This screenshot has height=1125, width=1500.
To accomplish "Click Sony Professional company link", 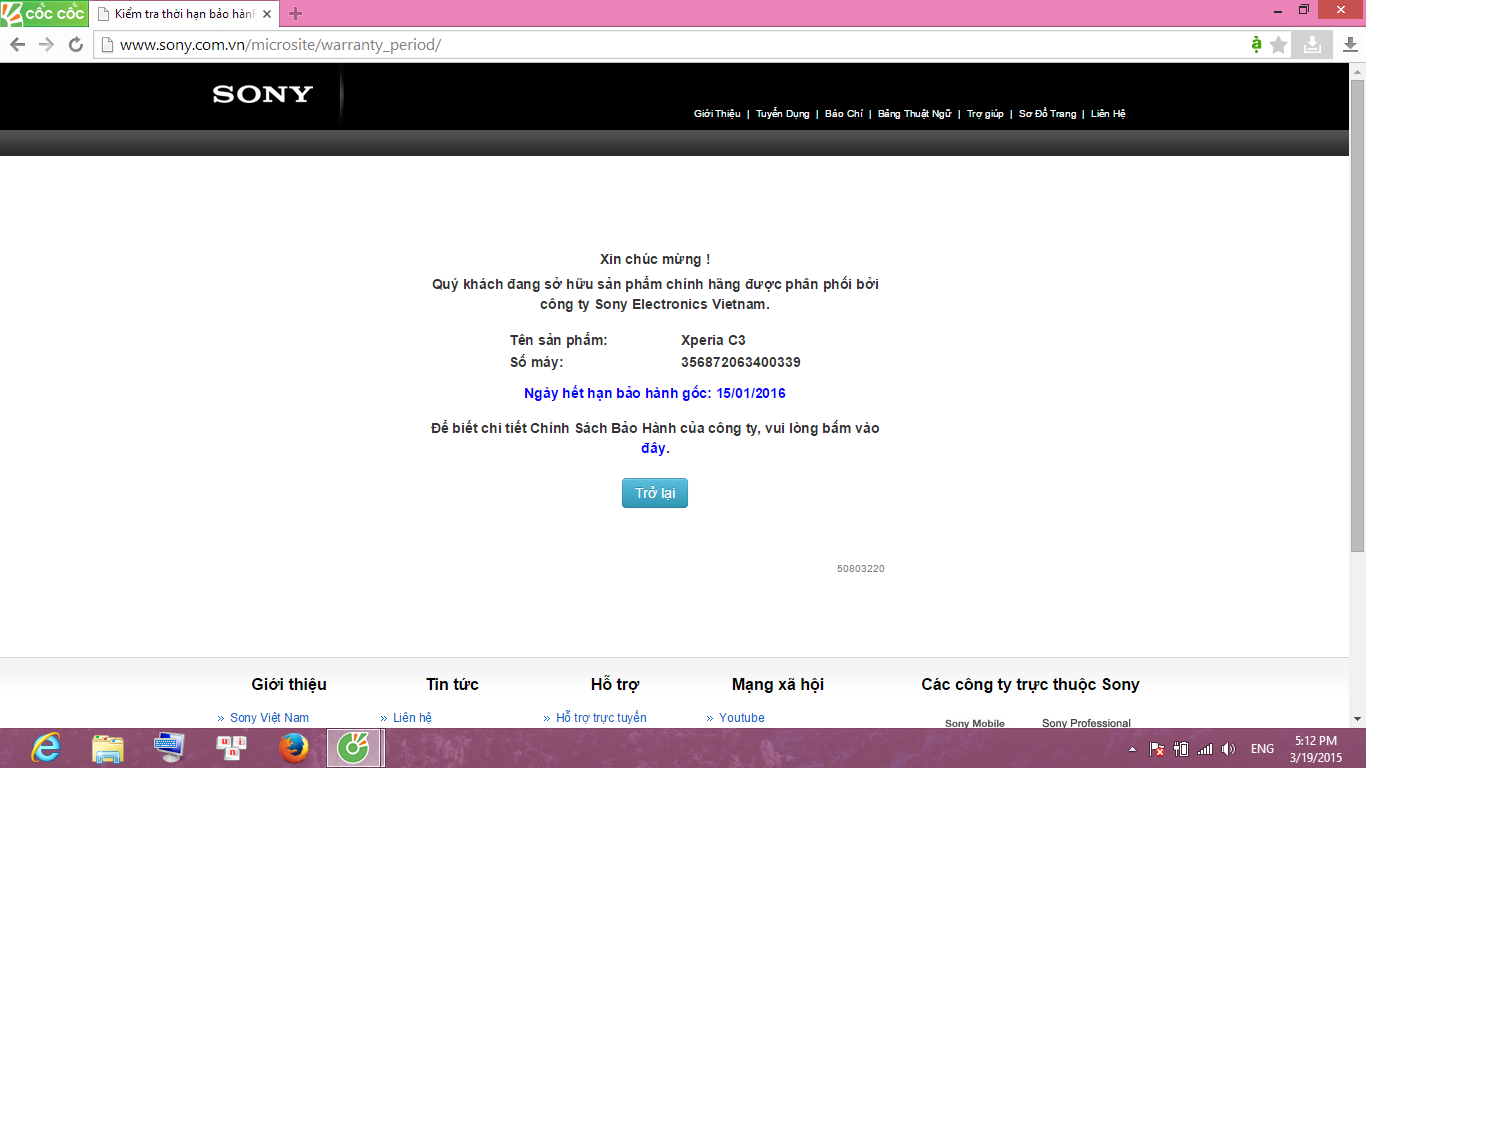I will tap(1086, 723).
